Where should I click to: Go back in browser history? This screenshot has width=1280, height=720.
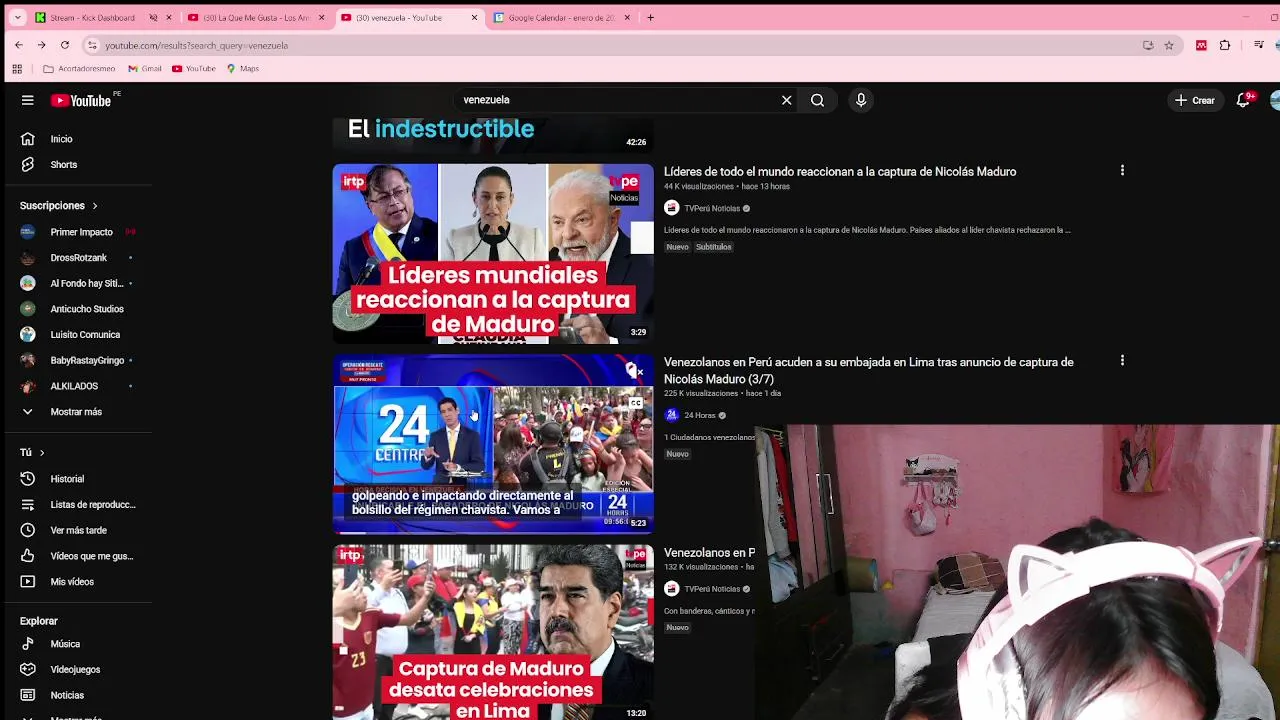click(x=19, y=45)
